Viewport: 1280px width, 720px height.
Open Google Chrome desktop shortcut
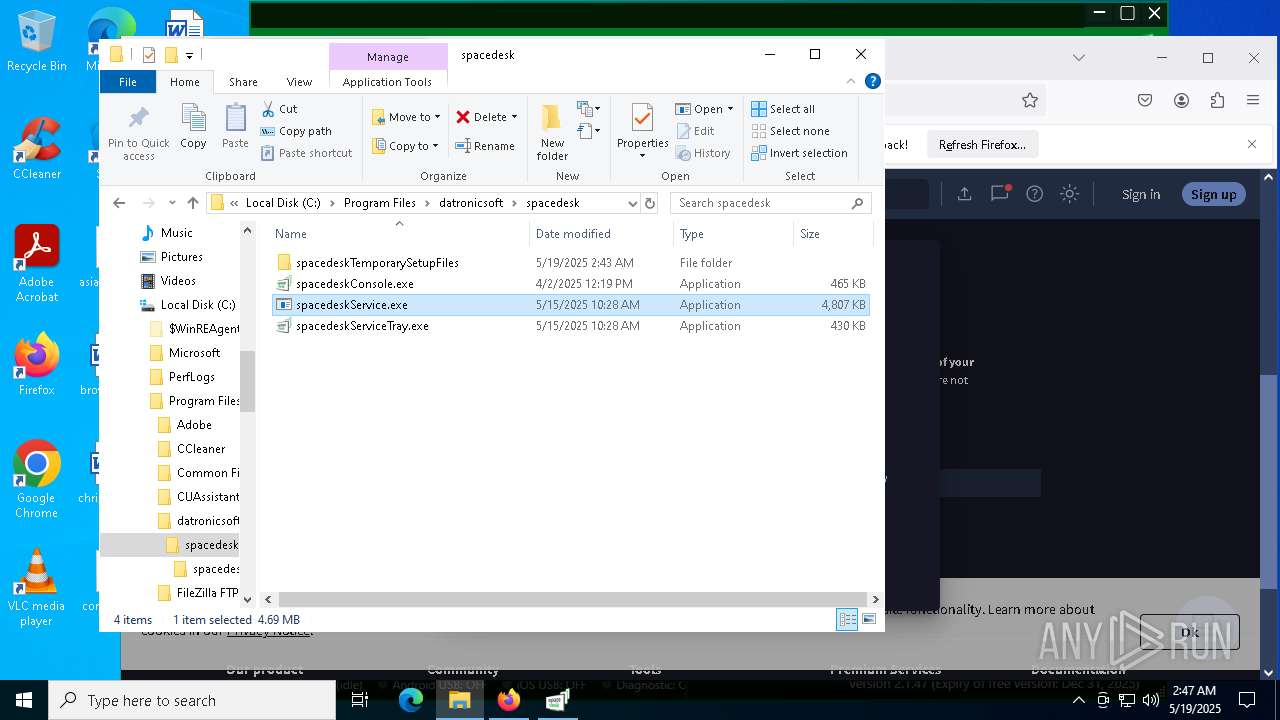click(x=36, y=479)
